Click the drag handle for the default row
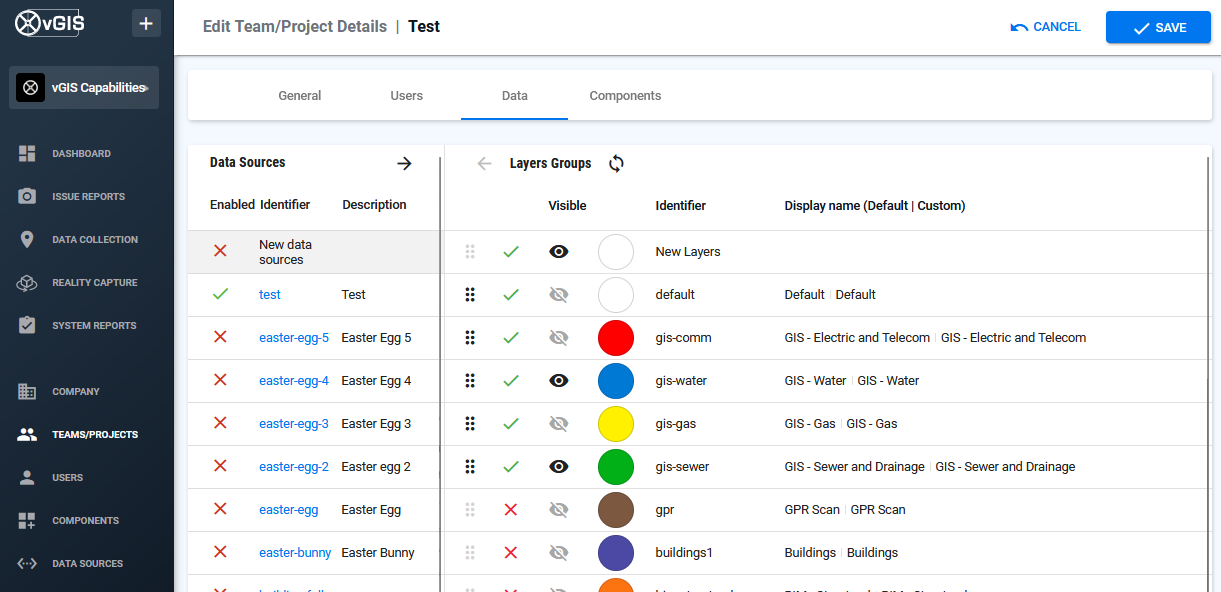 coord(470,295)
